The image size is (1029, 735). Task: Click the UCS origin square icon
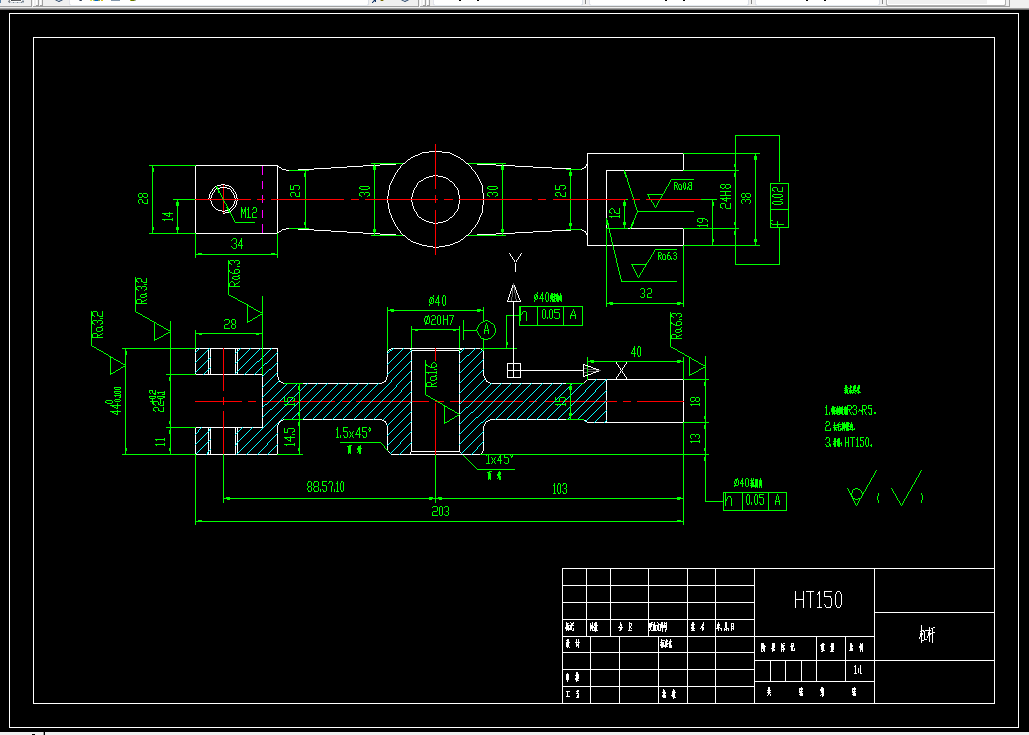point(514,370)
